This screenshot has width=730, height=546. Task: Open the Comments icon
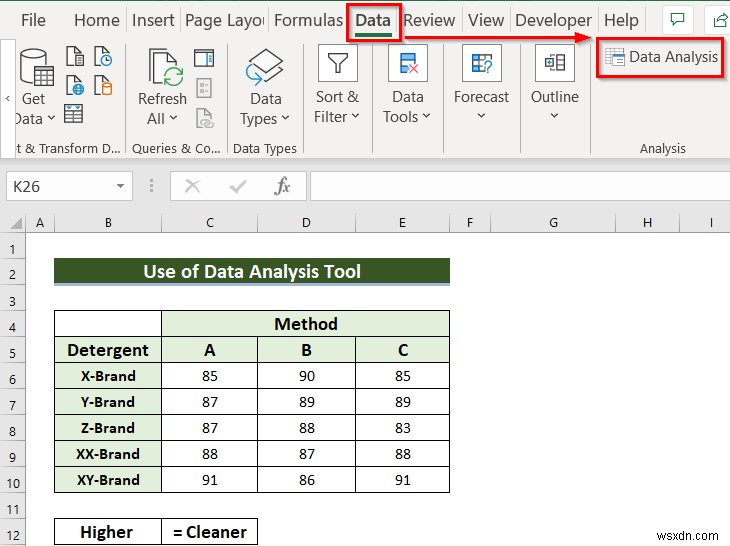[677, 20]
